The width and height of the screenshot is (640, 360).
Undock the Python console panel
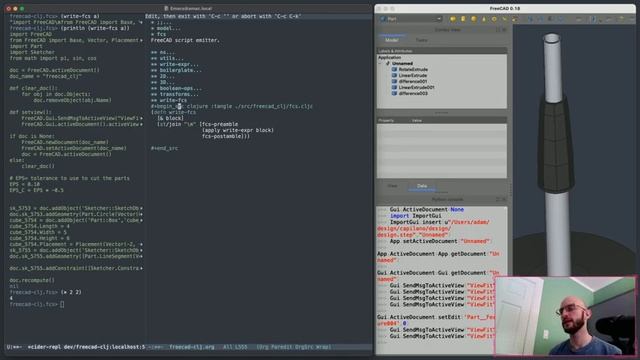(498, 199)
